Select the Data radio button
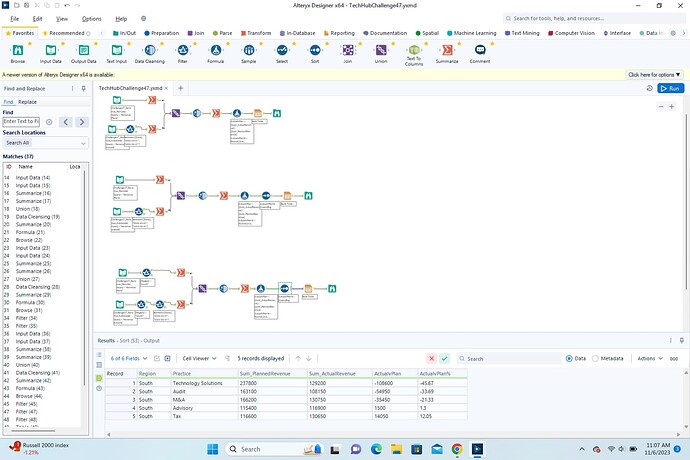 569,358
